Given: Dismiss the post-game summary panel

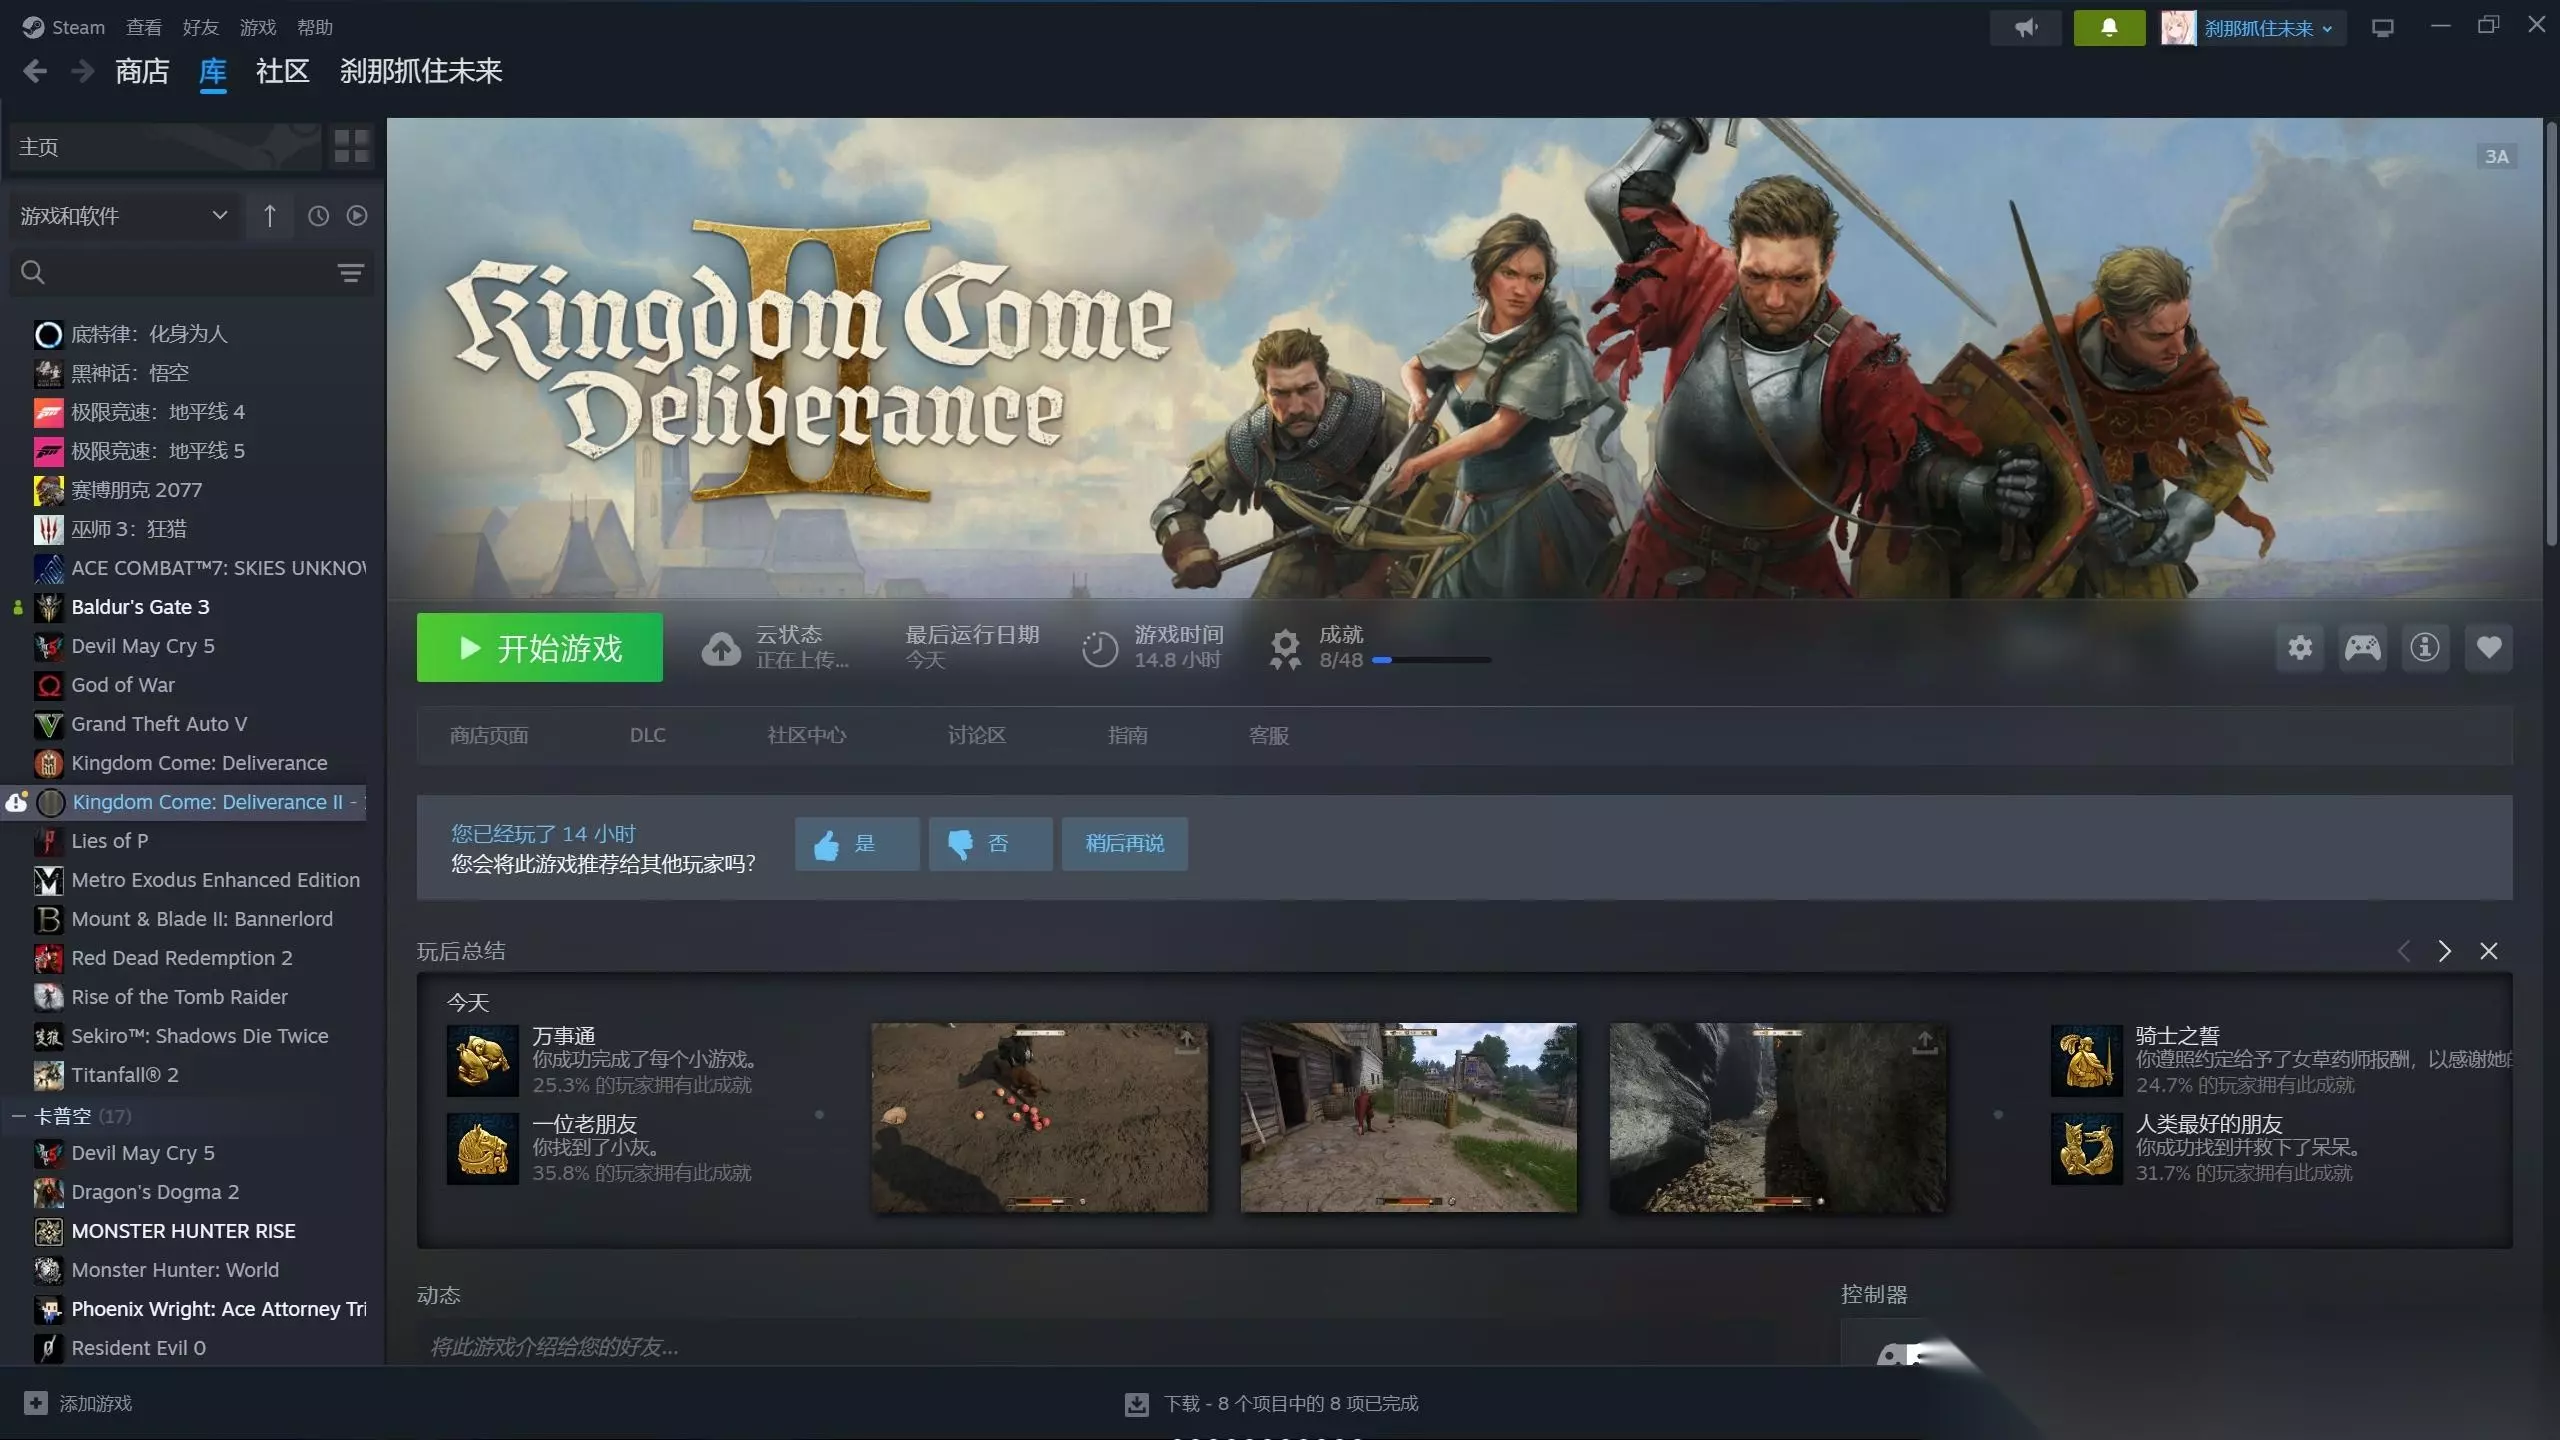Looking at the screenshot, I should (x=2489, y=951).
